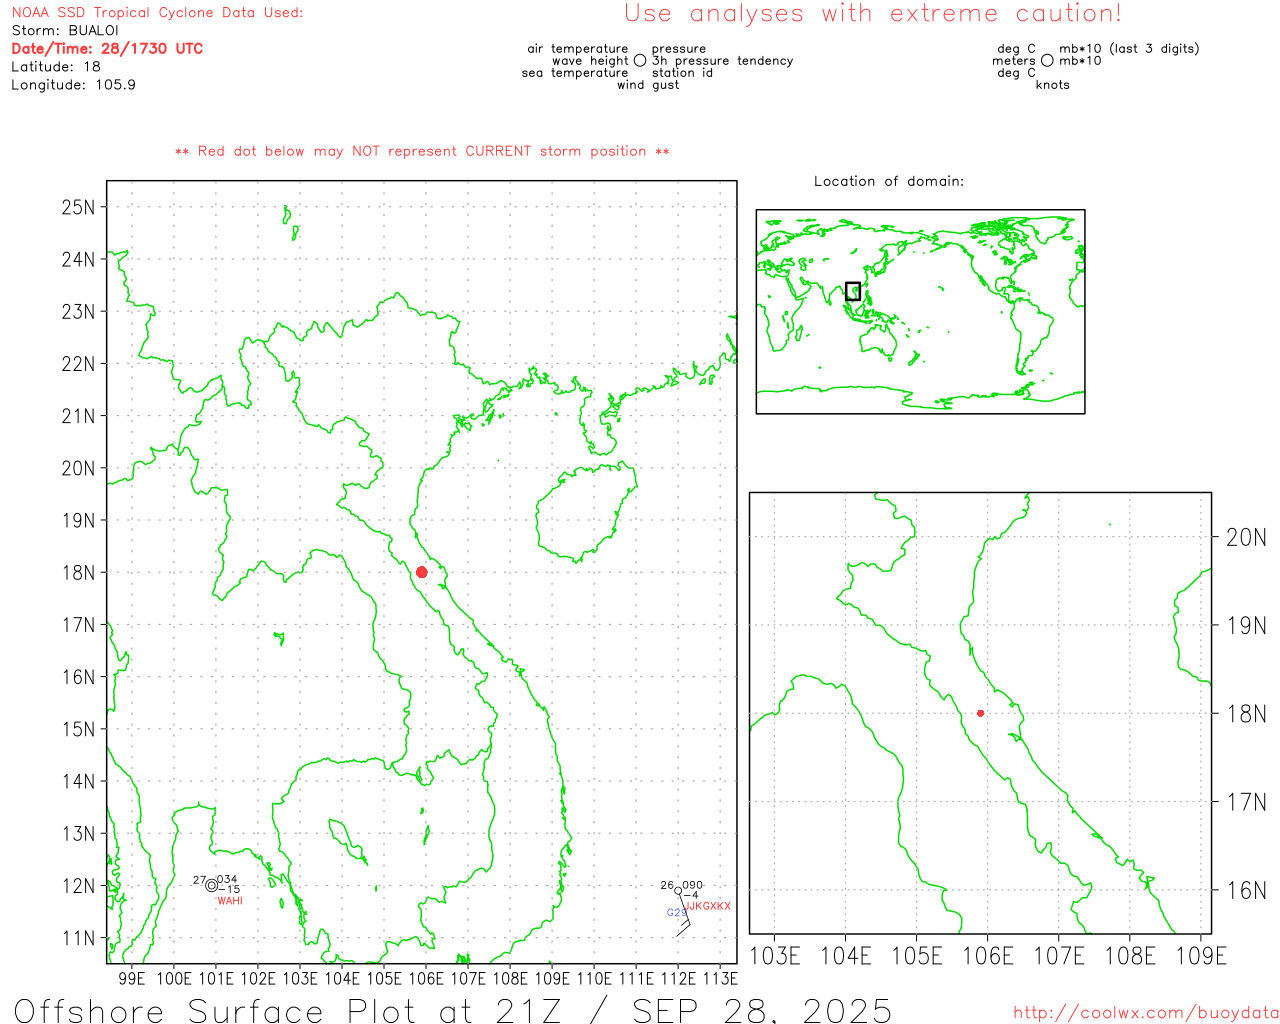Image resolution: width=1280 pixels, height=1024 pixels.
Task: Click the world locator map thumbnail
Action: (x=920, y=311)
